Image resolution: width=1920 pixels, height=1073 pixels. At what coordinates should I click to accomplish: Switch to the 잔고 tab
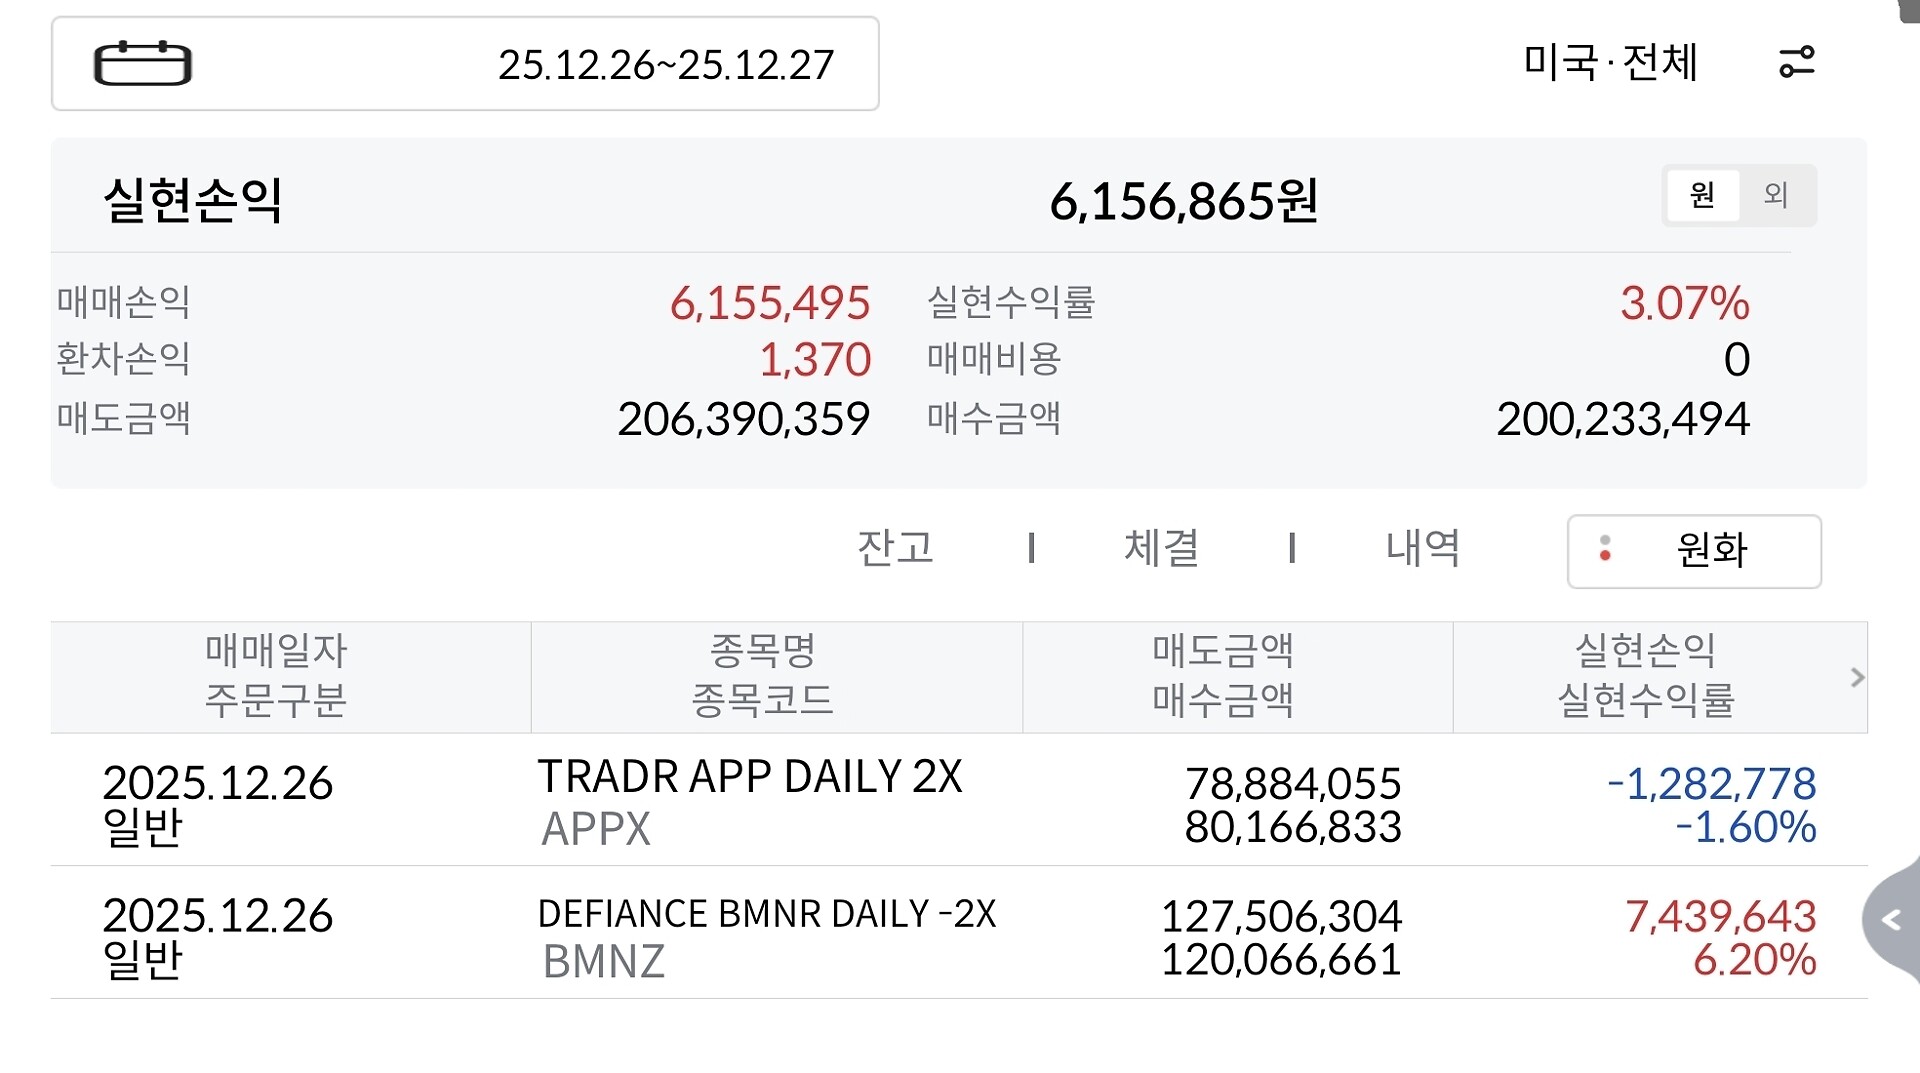(895, 548)
